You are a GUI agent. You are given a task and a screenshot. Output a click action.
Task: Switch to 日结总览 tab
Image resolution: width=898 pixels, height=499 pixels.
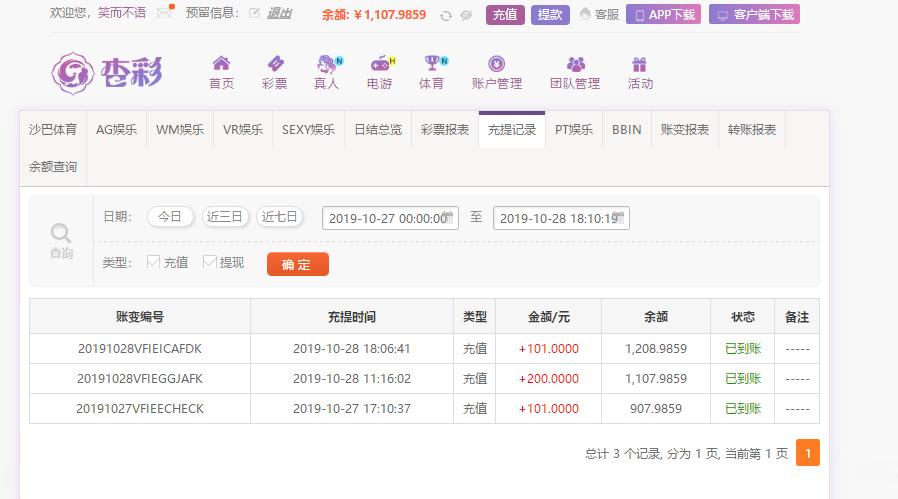pos(378,130)
